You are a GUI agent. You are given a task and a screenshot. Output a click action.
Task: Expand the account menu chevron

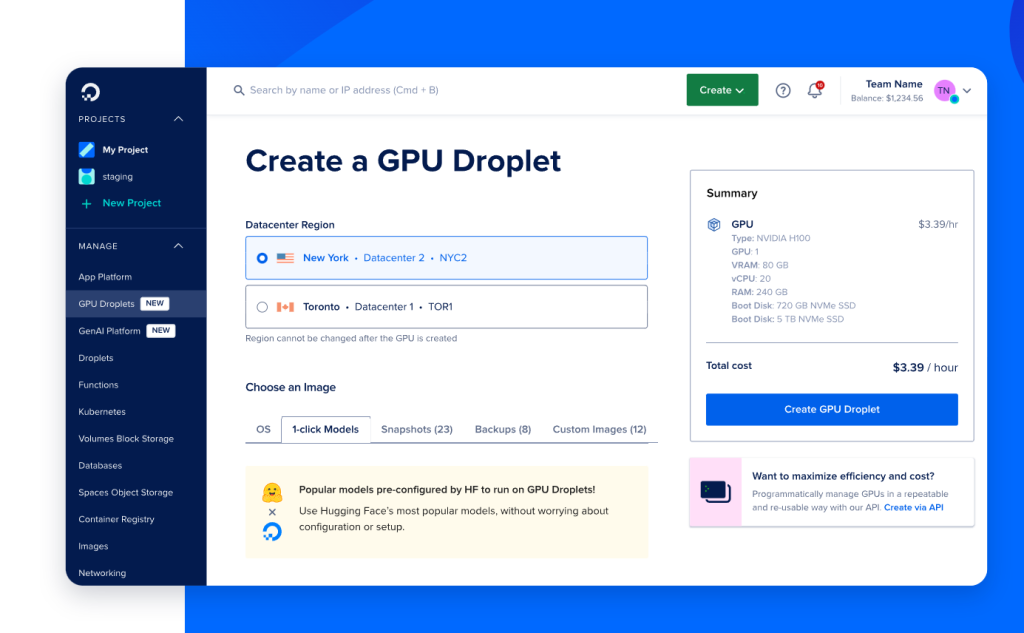point(967,91)
